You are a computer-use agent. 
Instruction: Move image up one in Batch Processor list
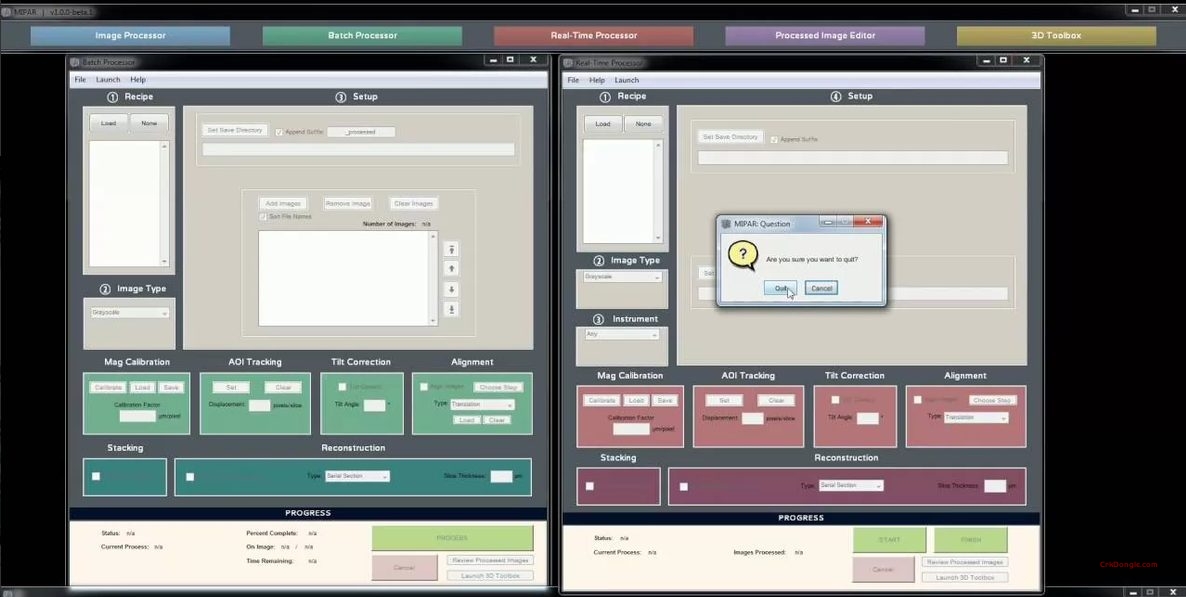(x=451, y=269)
